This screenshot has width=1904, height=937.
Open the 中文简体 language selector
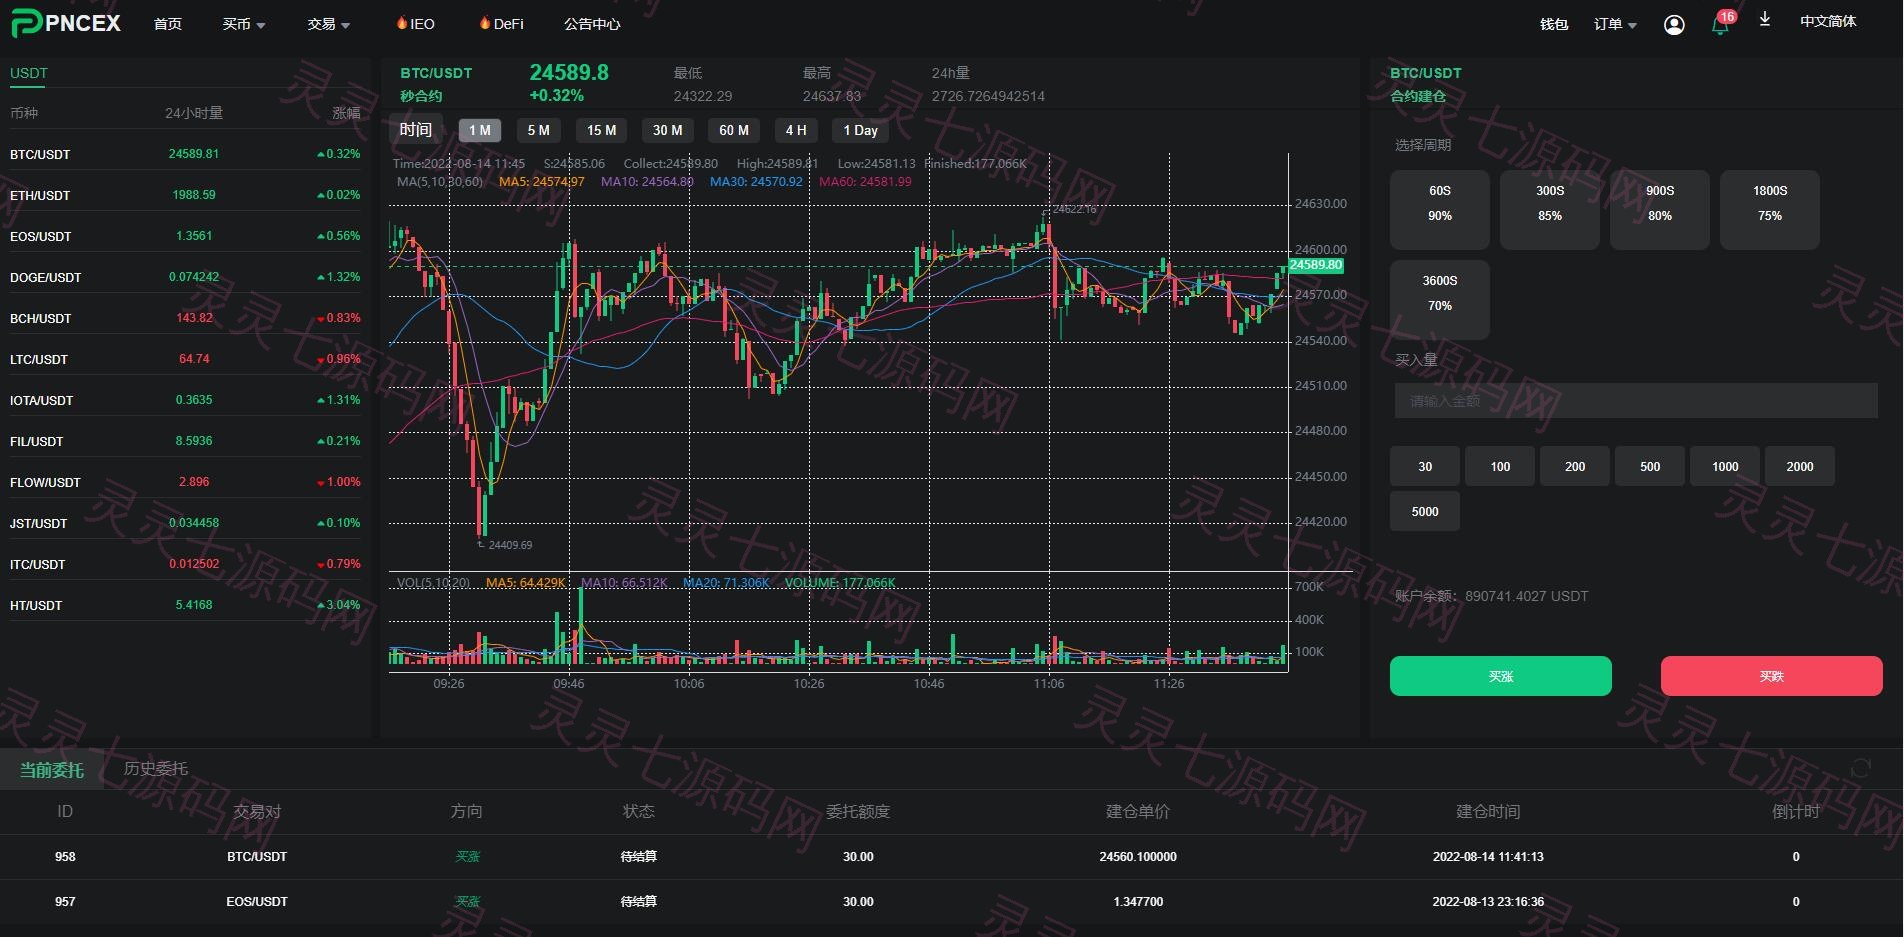tap(1828, 21)
